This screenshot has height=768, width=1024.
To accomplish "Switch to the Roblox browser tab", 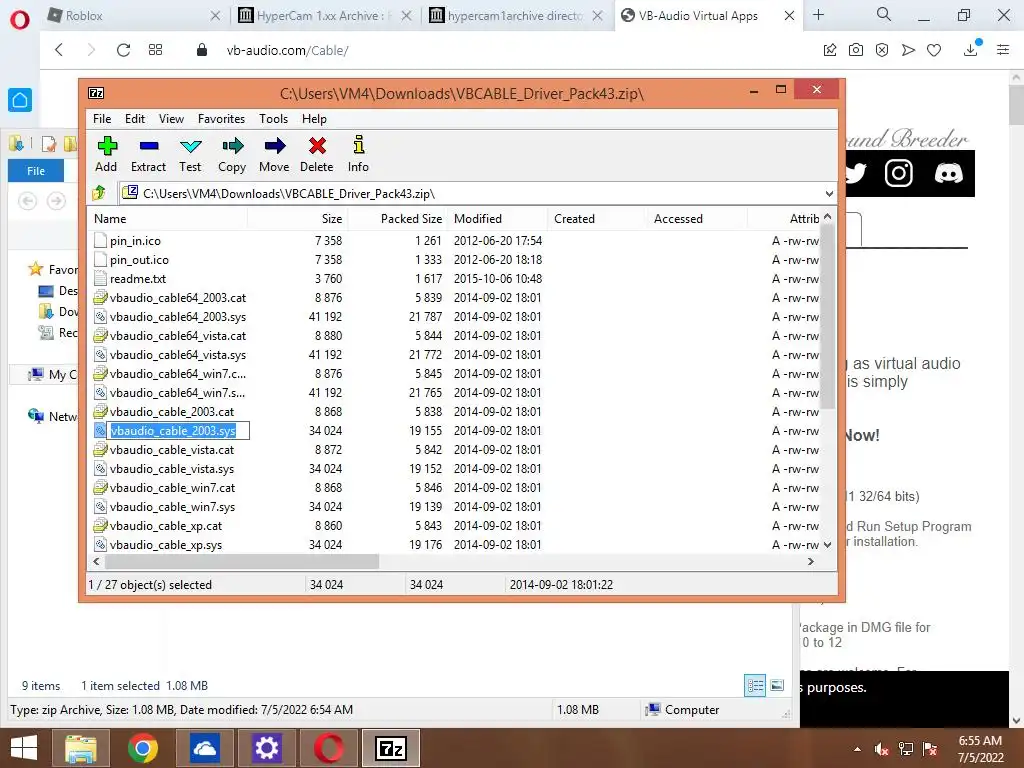I will (134, 16).
